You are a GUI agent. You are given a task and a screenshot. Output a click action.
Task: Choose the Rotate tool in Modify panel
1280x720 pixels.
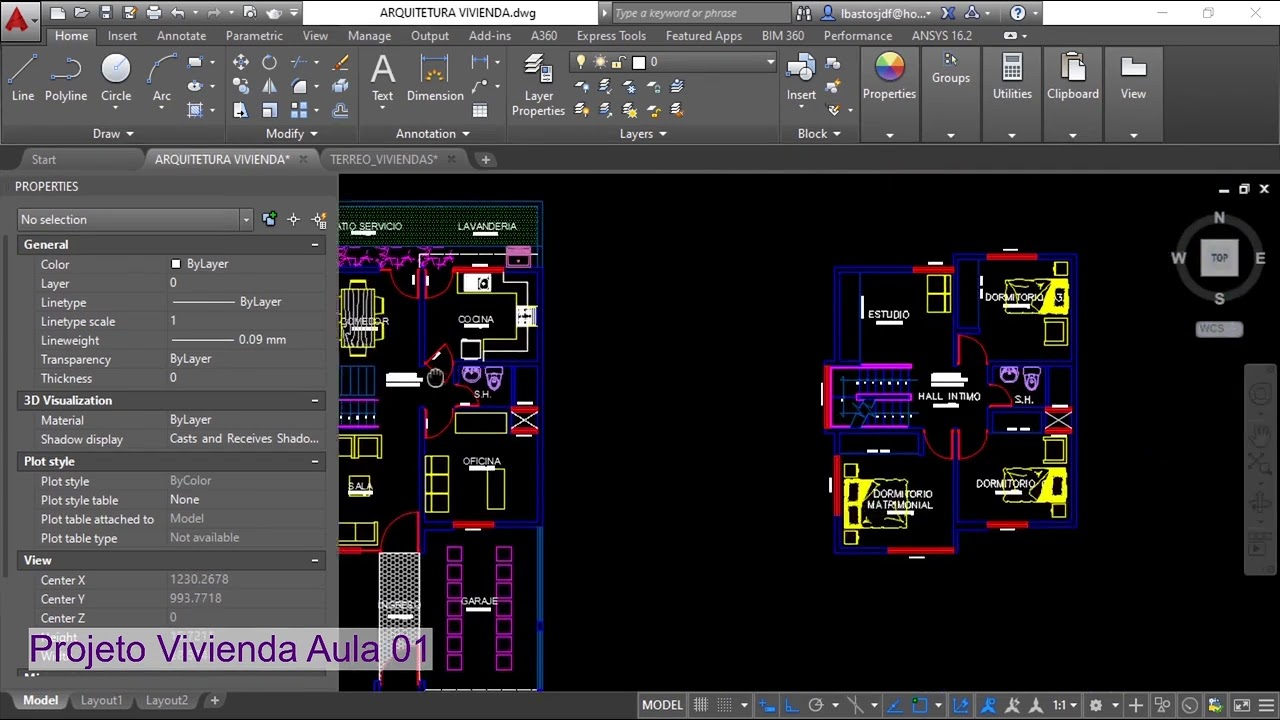click(269, 62)
